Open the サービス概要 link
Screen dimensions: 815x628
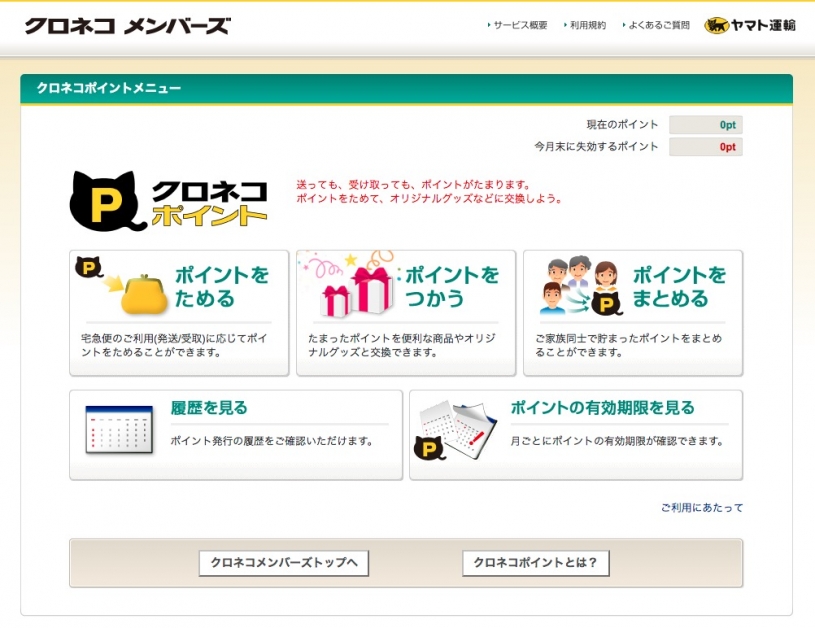[x=520, y=25]
